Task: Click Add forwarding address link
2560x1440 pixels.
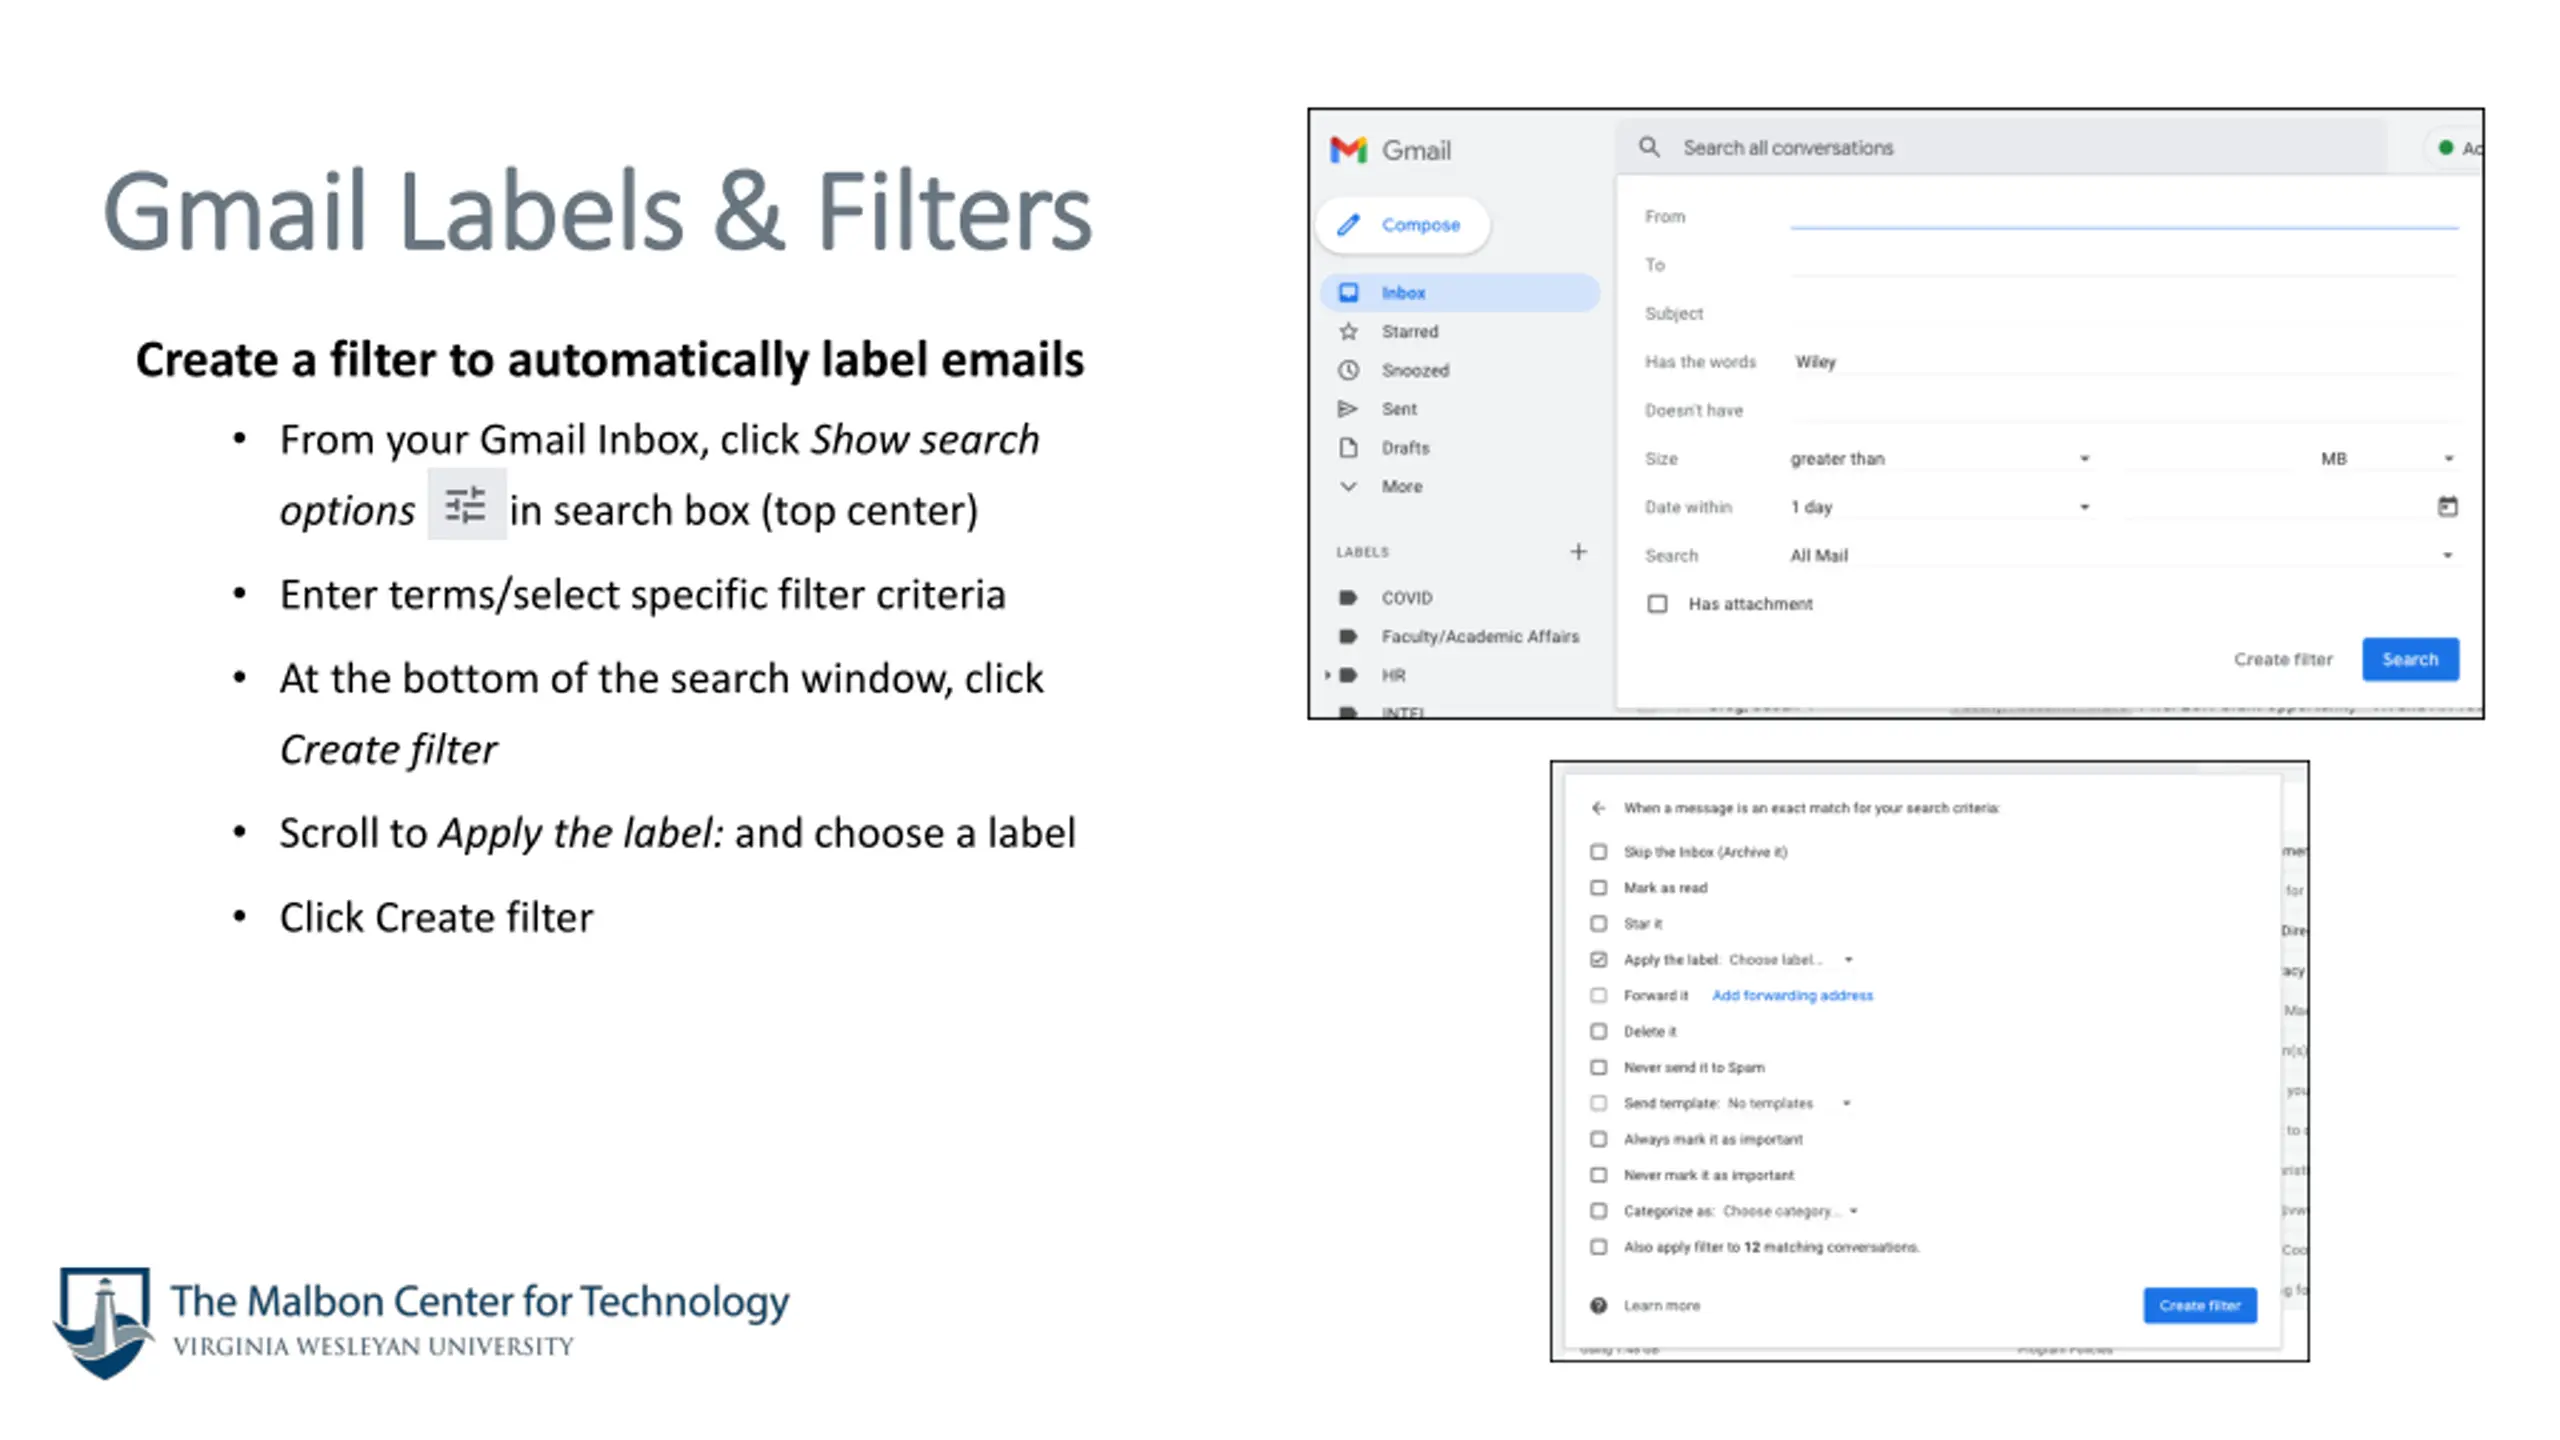Action: [x=1792, y=995]
